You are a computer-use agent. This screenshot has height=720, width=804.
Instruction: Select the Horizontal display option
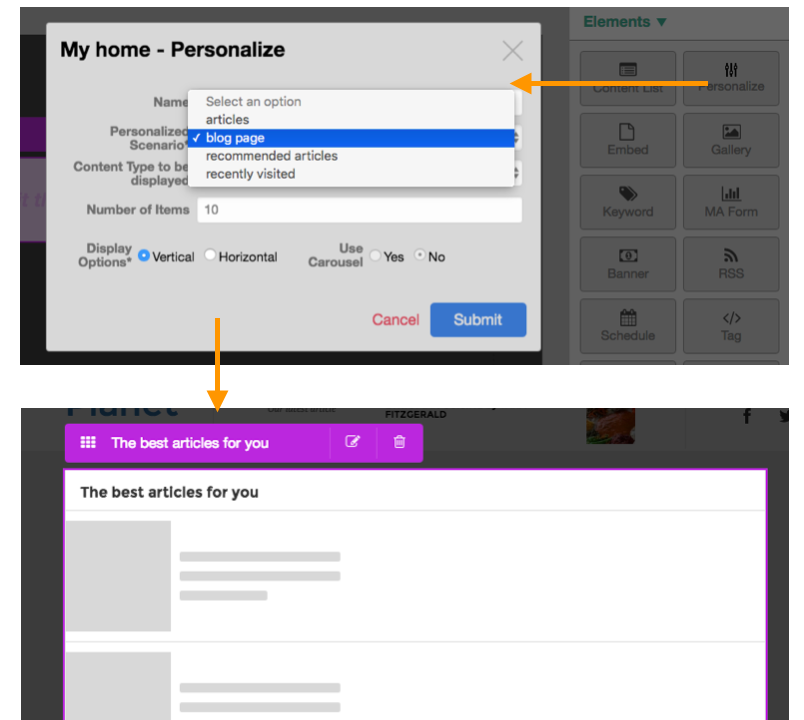pyautogui.click(x=210, y=256)
